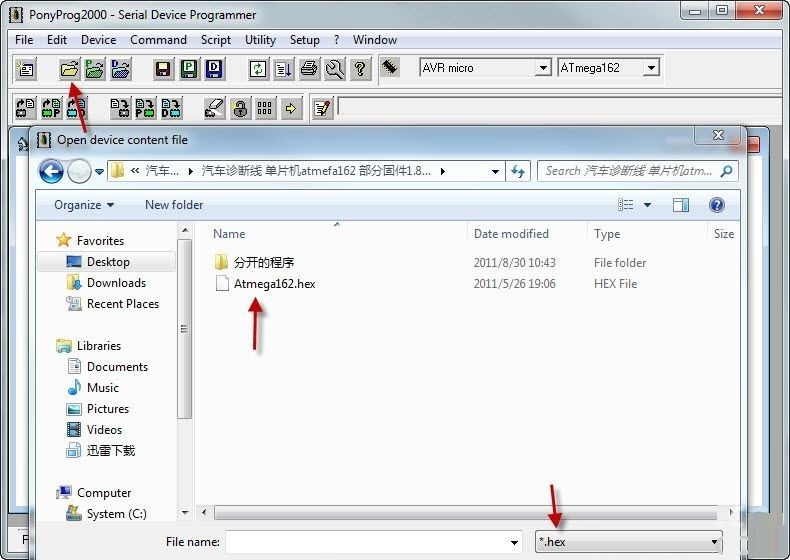
Task: Expand the File name history dropdown arrow
Action: pos(514,542)
